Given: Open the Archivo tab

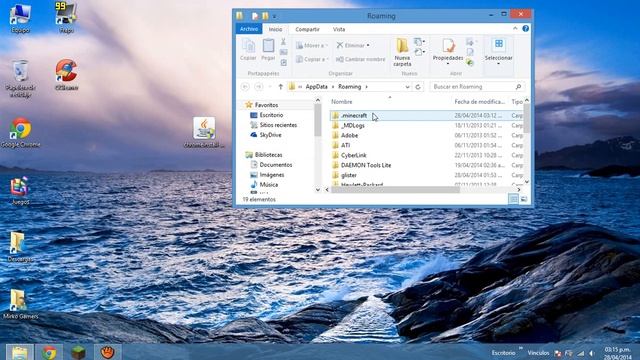Looking at the screenshot, I should (249, 29).
